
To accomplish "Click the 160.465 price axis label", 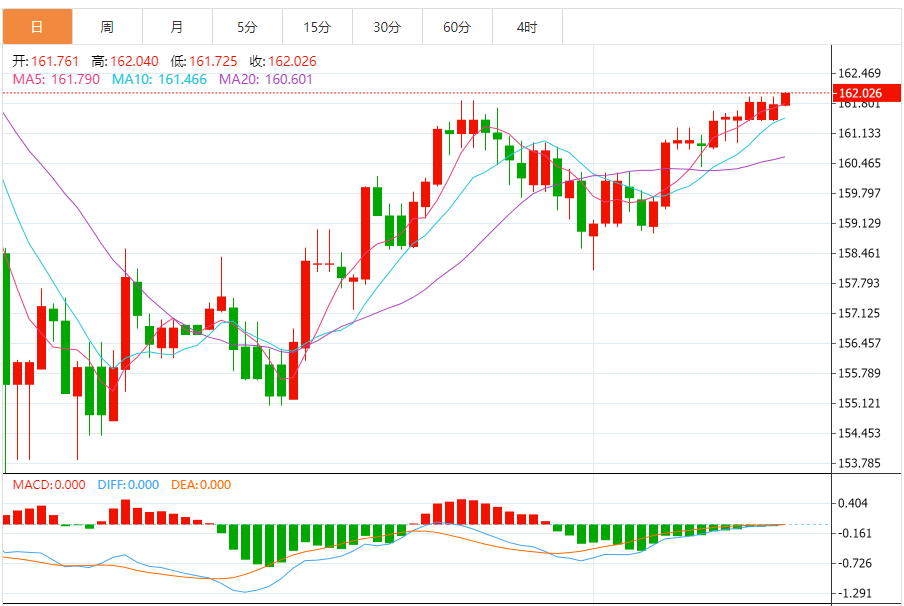I will (859, 163).
